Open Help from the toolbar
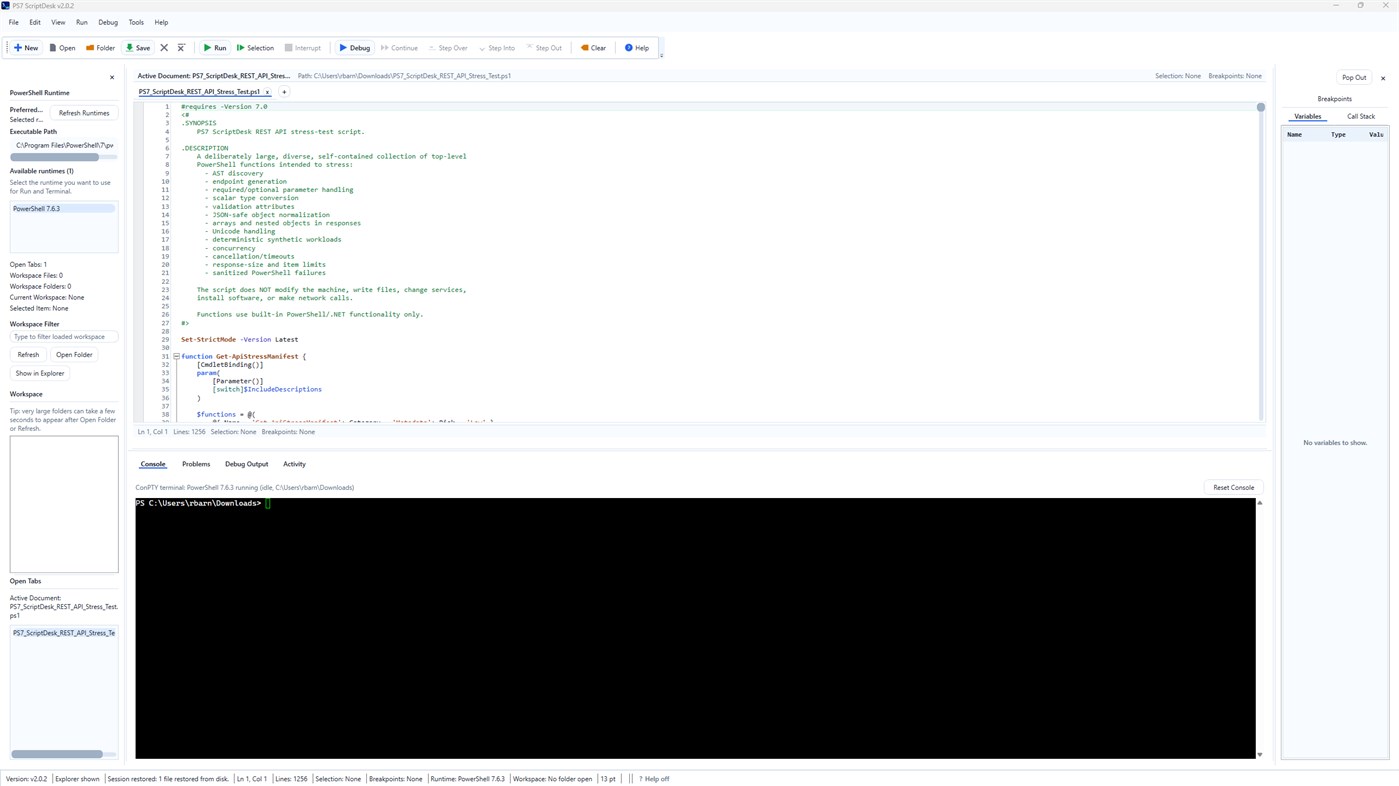 coord(637,48)
